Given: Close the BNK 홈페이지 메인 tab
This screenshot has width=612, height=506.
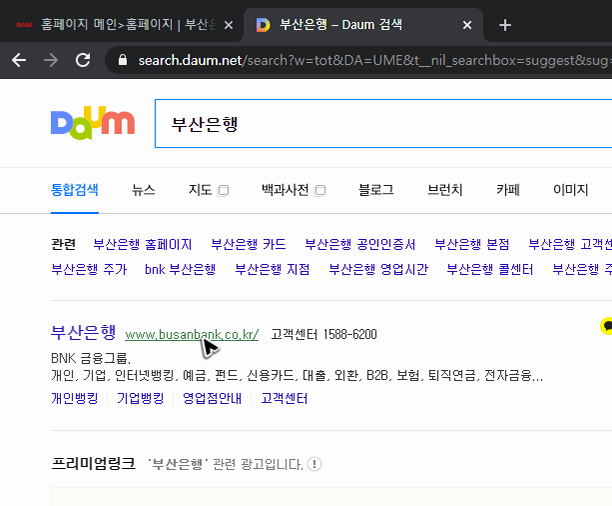Looking at the screenshot, I should pyautogui.click(x=229, y=25).
